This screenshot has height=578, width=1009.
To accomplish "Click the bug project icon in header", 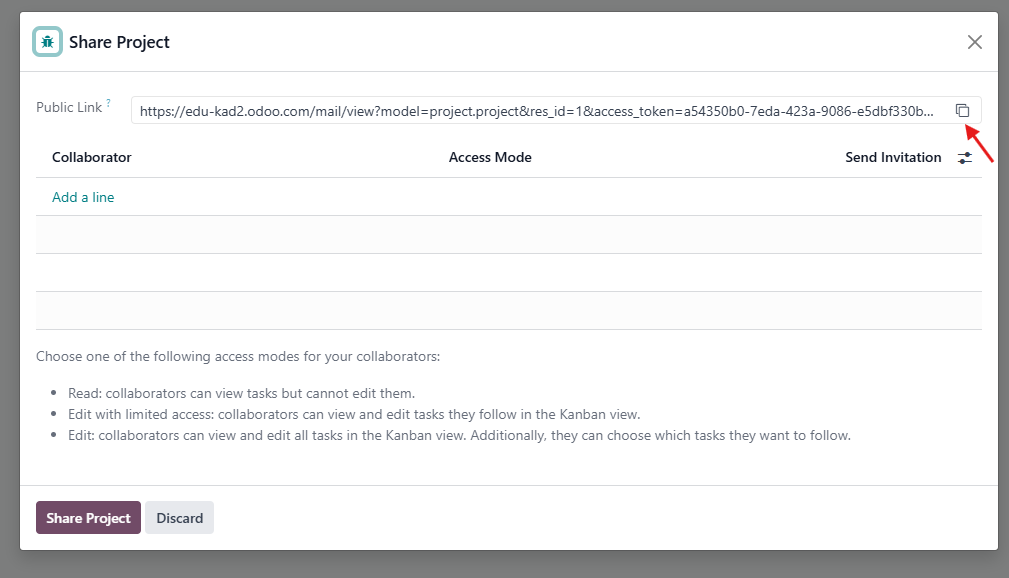I will click(47, 42).
